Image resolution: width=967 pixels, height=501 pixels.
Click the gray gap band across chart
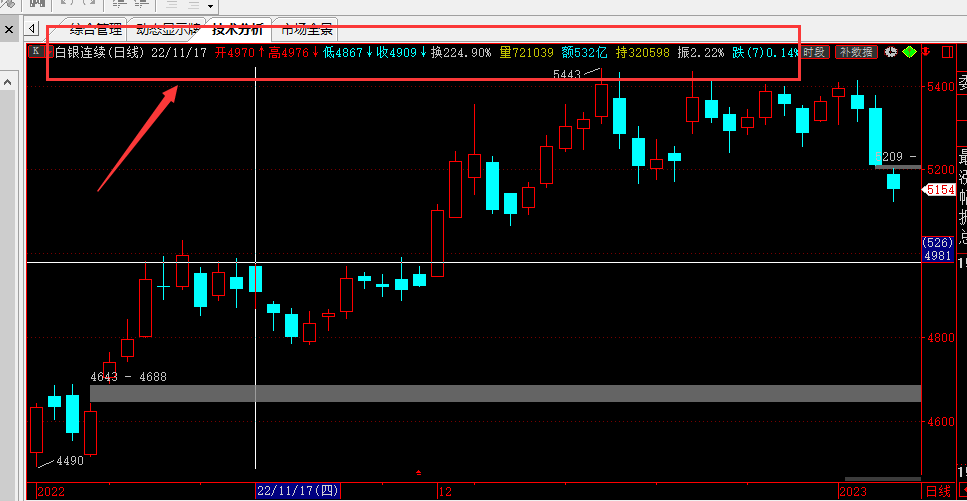pos(506,393)
